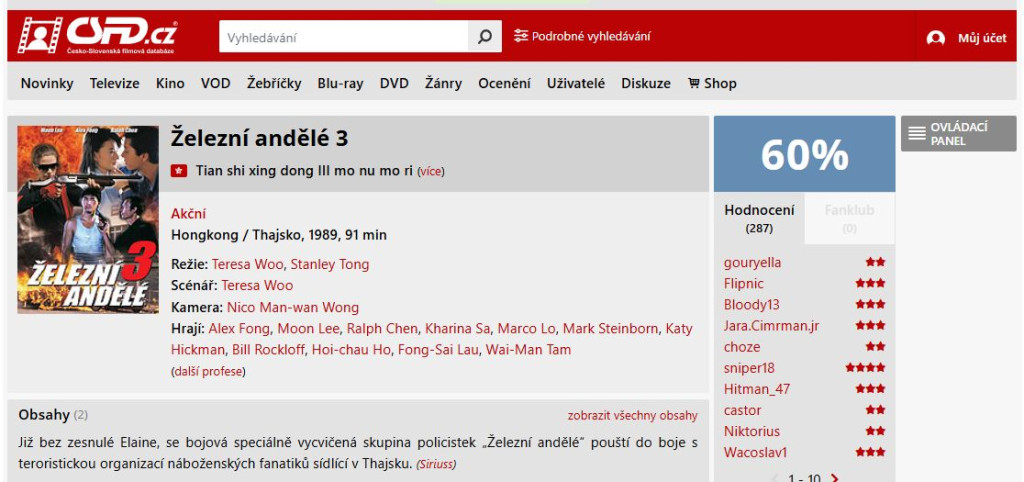Open actor Alex Fong
The height and width of the screenshot is (482, 1024).
coord(239,328)
